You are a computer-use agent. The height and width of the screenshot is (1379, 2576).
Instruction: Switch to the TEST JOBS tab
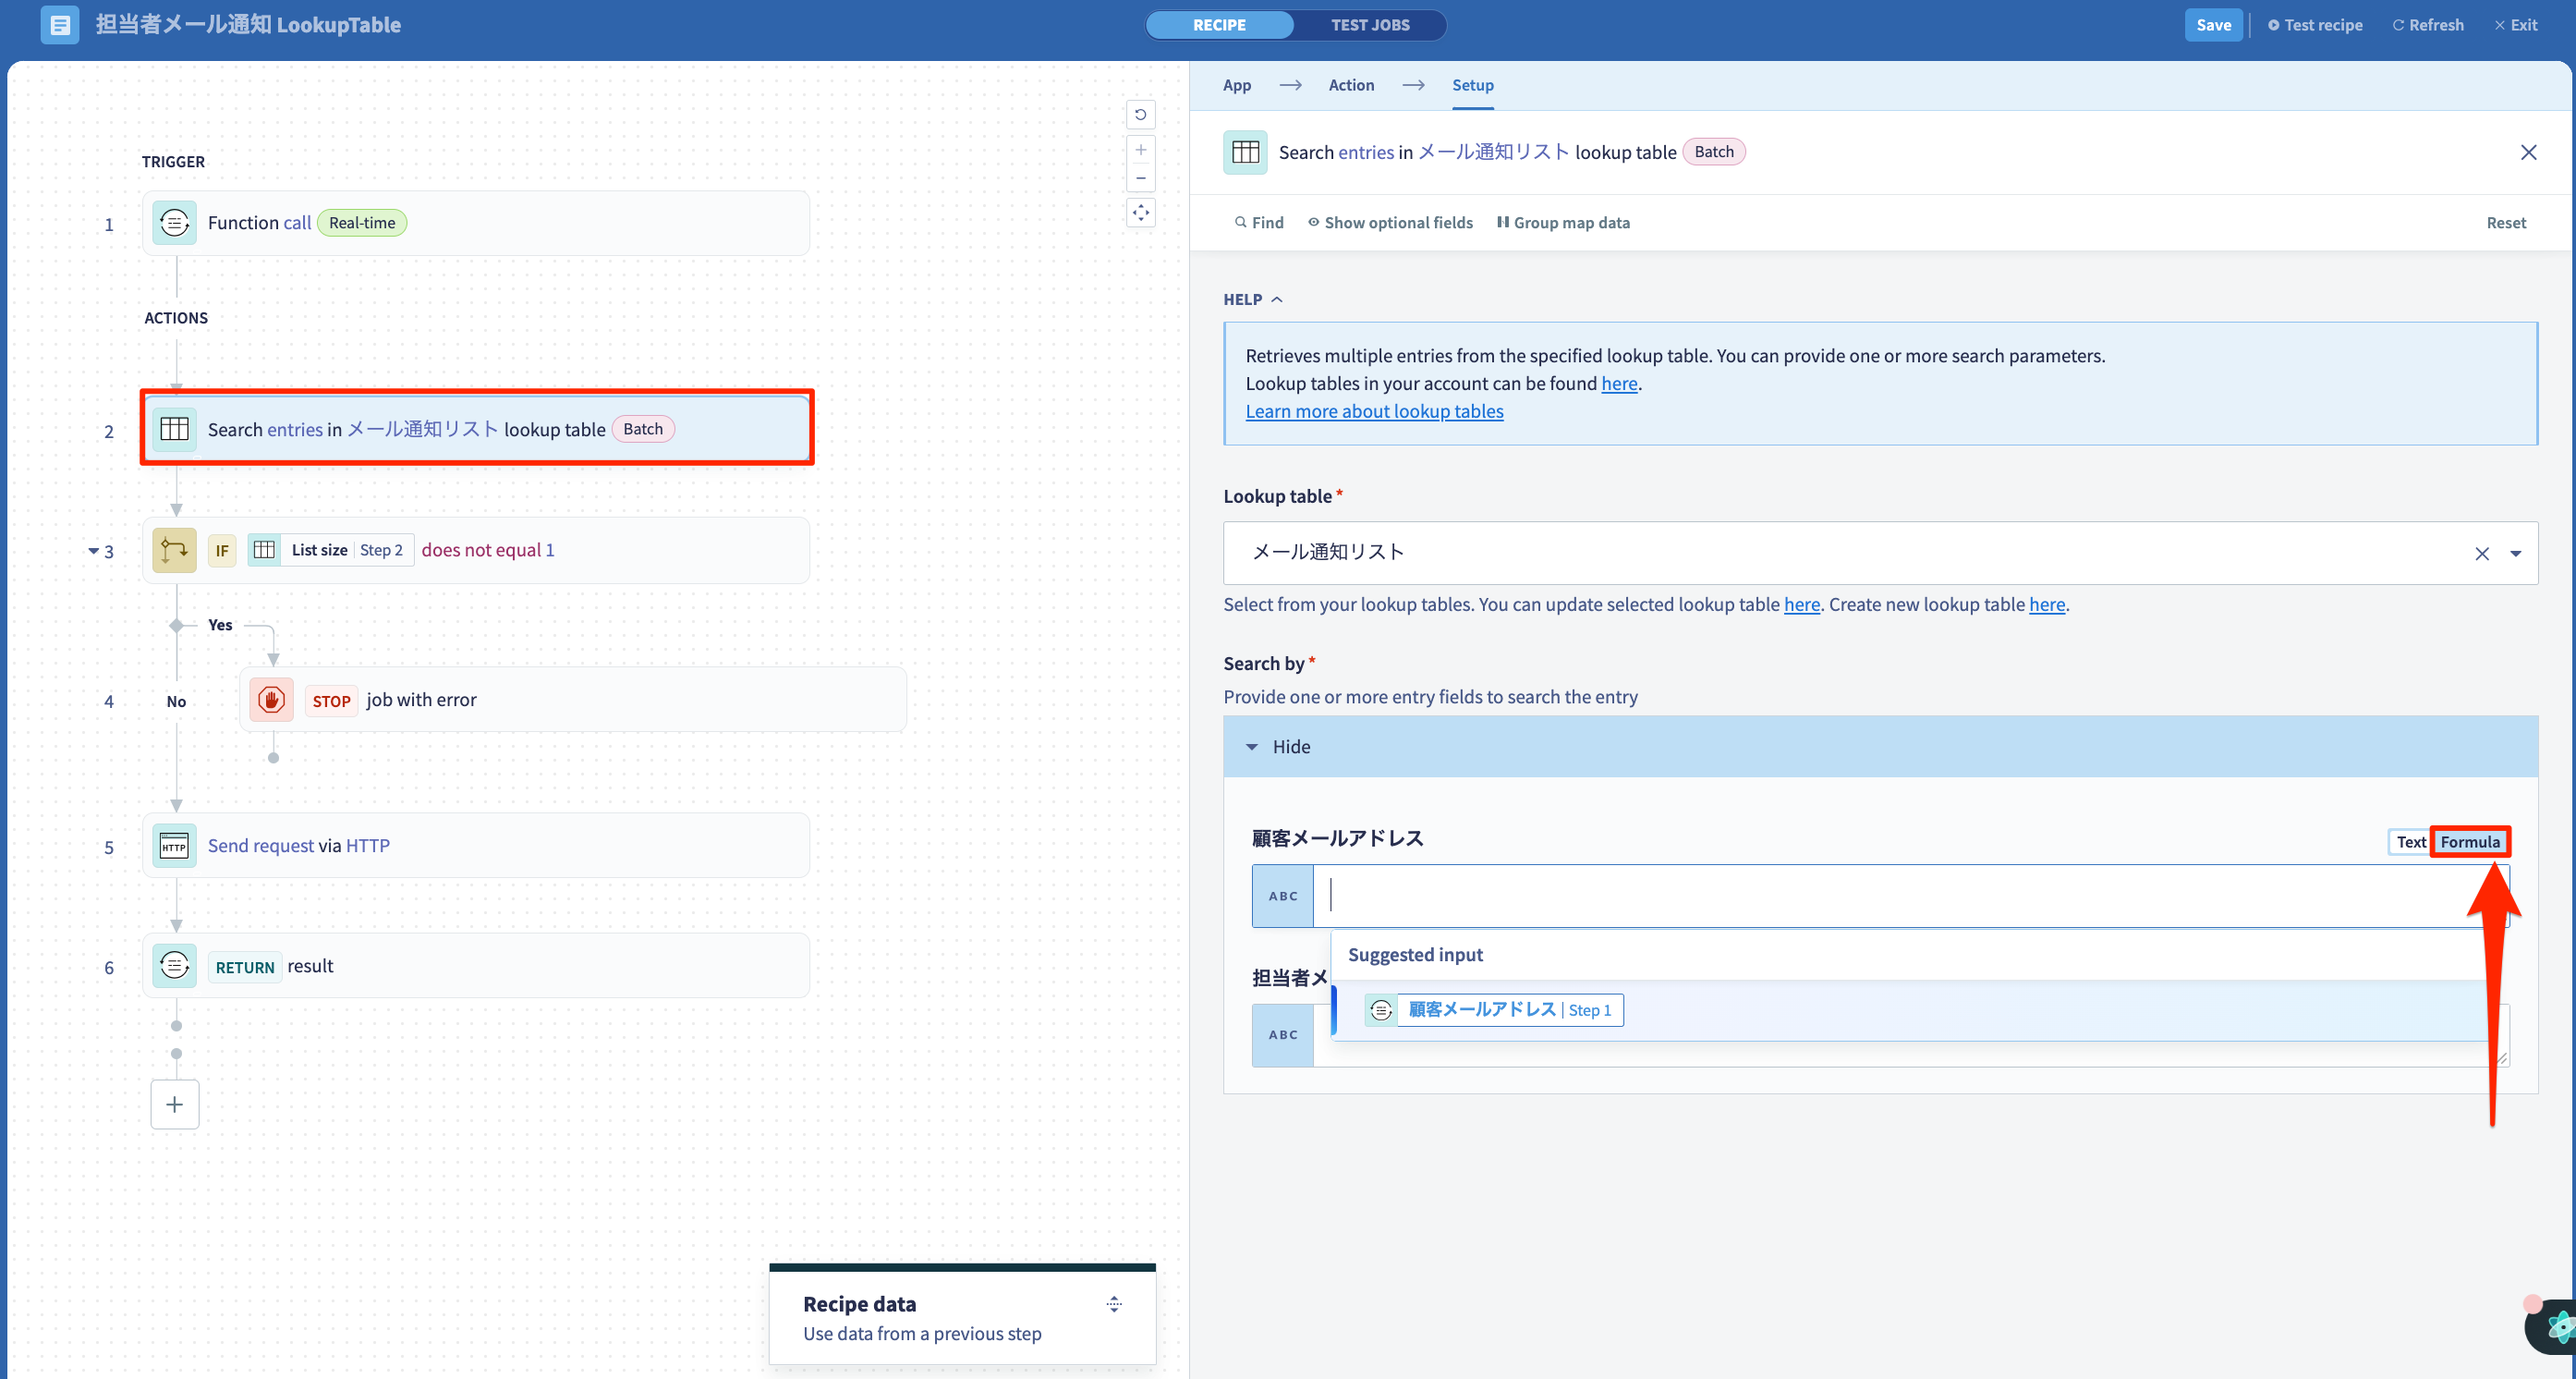[1370, 25]
